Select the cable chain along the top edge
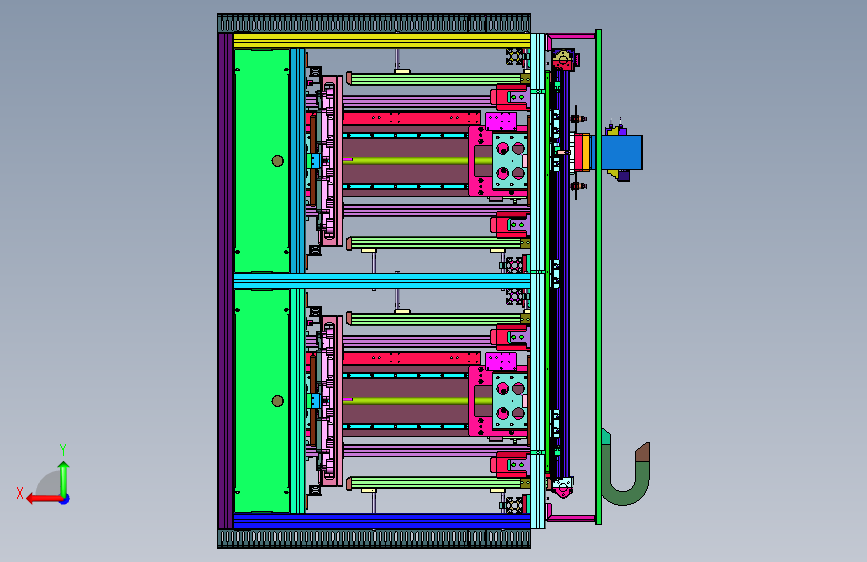The image size is (867, 562). (x=374, y=23)
